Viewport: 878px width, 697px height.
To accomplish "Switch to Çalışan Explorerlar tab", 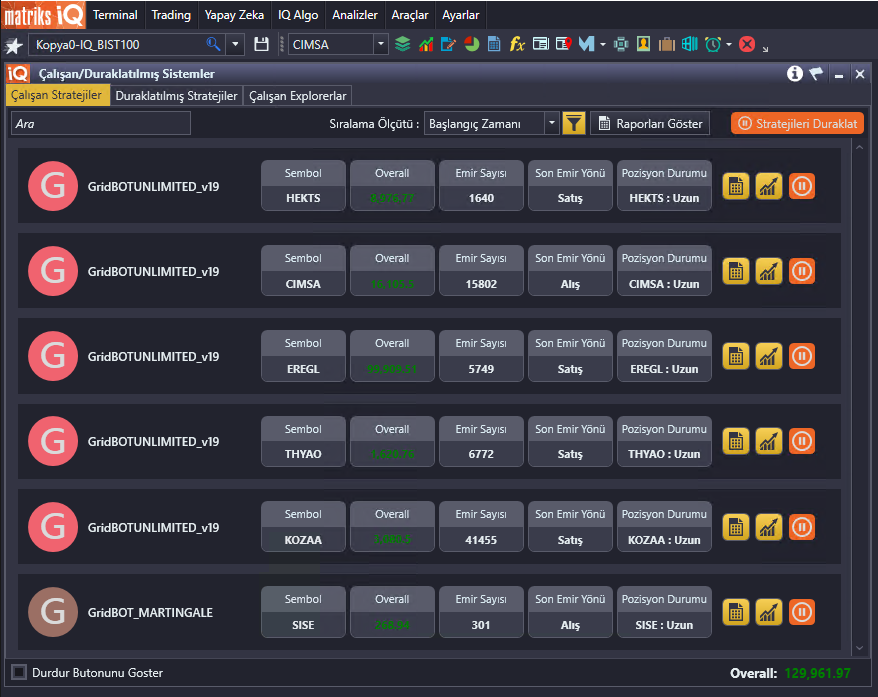I will pos(297,96).
